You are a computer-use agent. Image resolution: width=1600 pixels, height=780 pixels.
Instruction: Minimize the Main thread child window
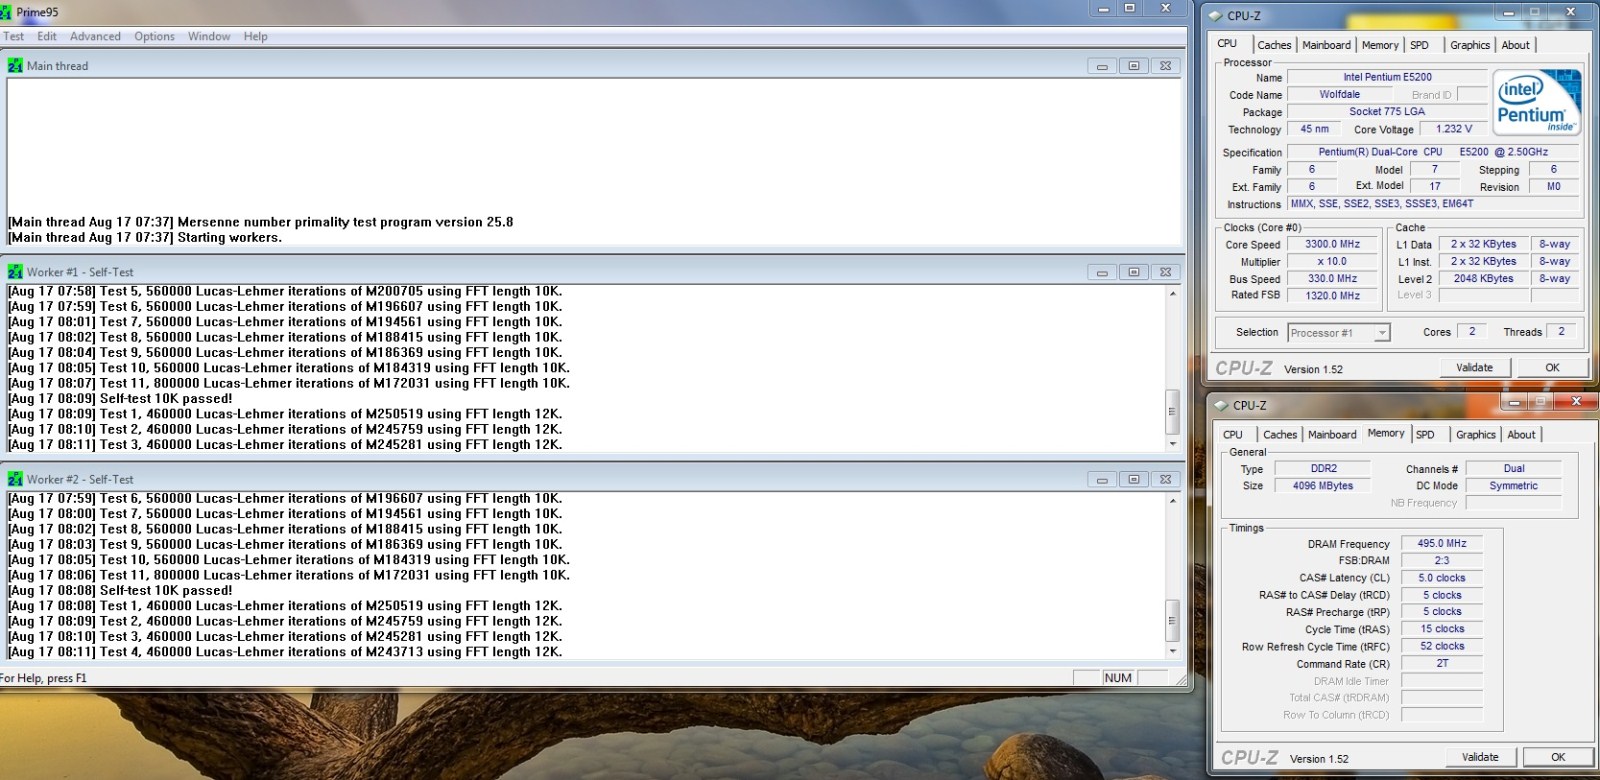(x=1102, y=66)
